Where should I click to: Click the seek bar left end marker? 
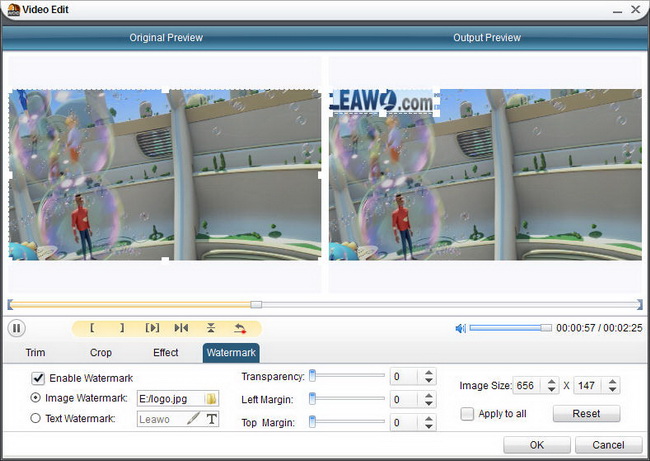pyautogui.click(x=10, y=305)
